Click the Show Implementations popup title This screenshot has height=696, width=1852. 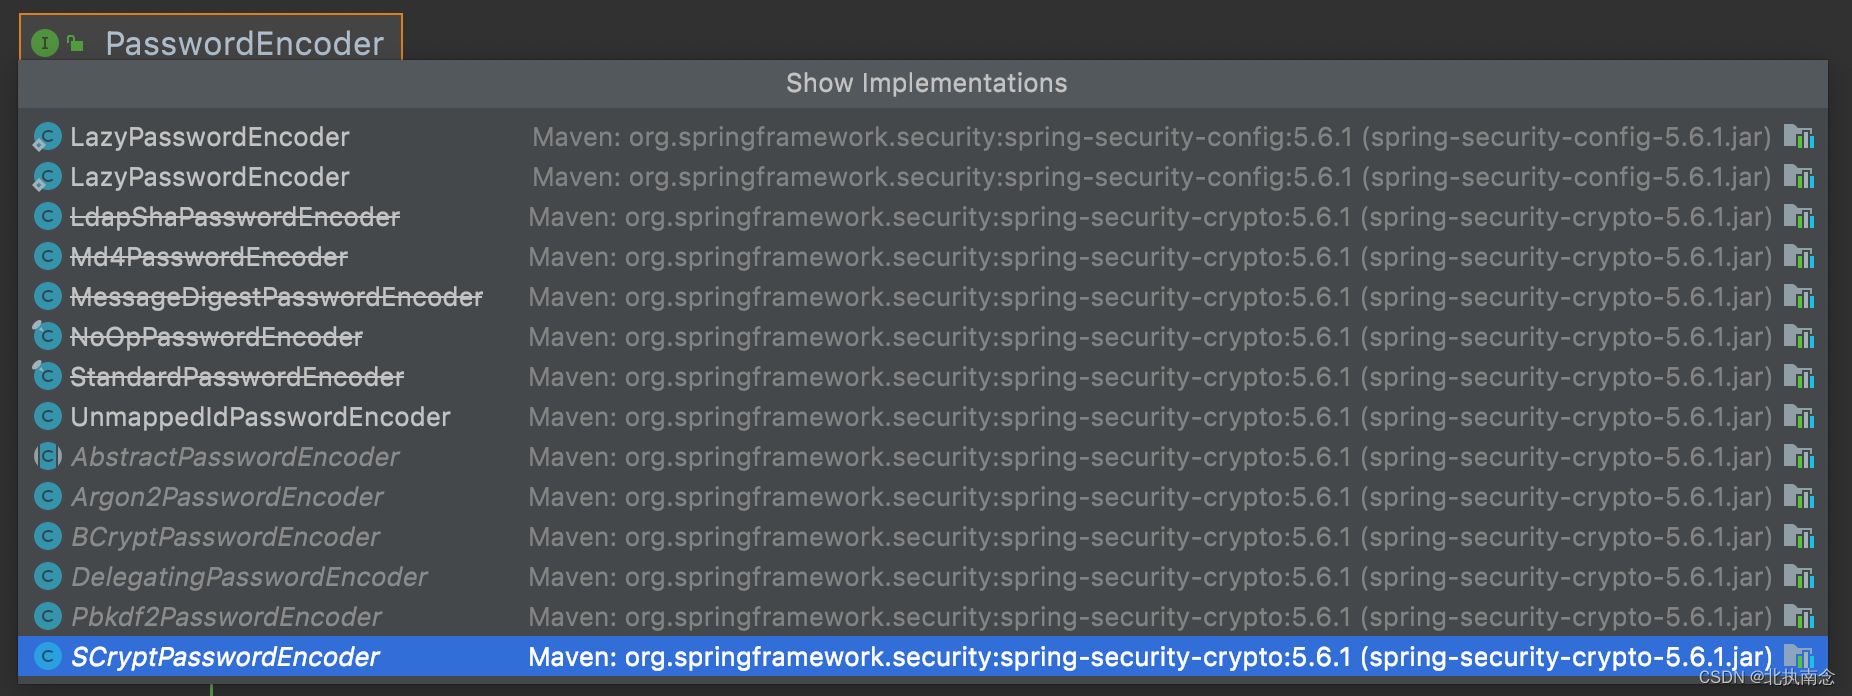coord(926,83)
